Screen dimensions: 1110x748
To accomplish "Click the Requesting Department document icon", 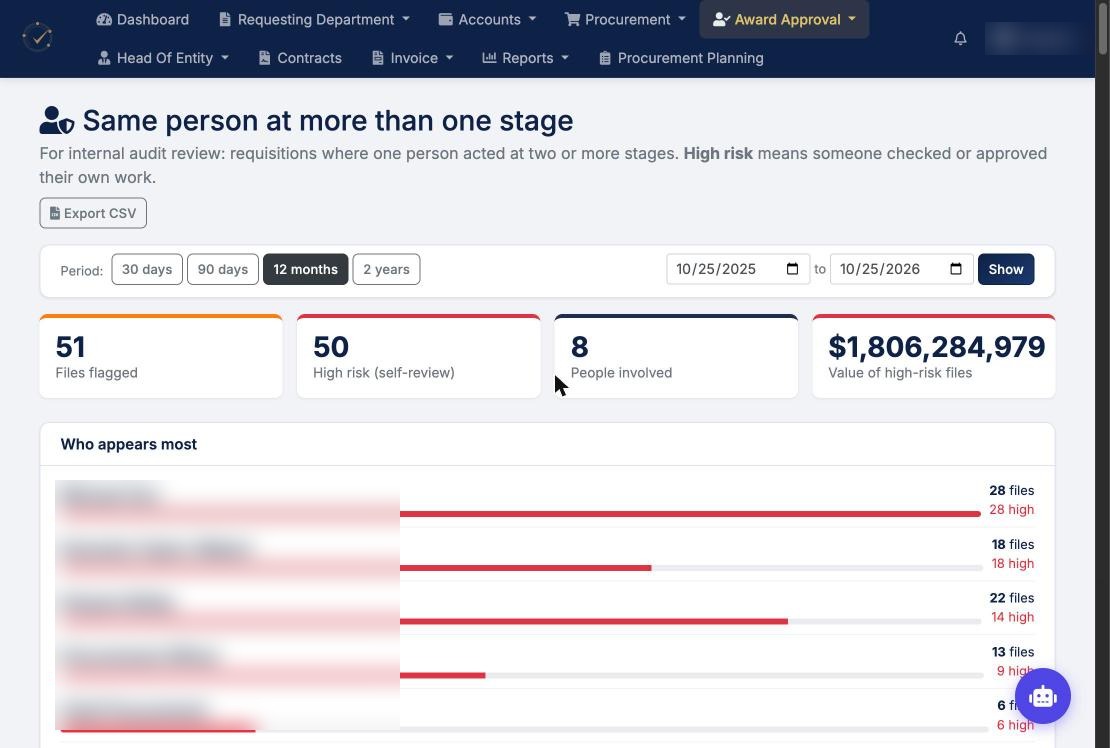I will point(225,19).
